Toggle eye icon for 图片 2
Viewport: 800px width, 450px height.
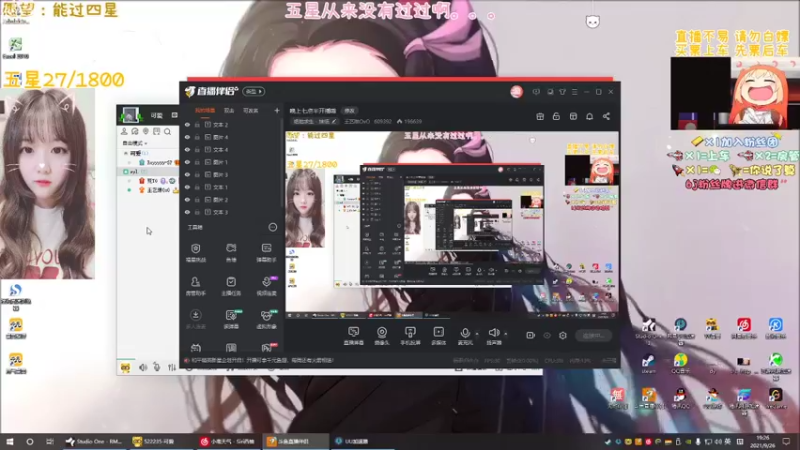[x=187, y=199]
